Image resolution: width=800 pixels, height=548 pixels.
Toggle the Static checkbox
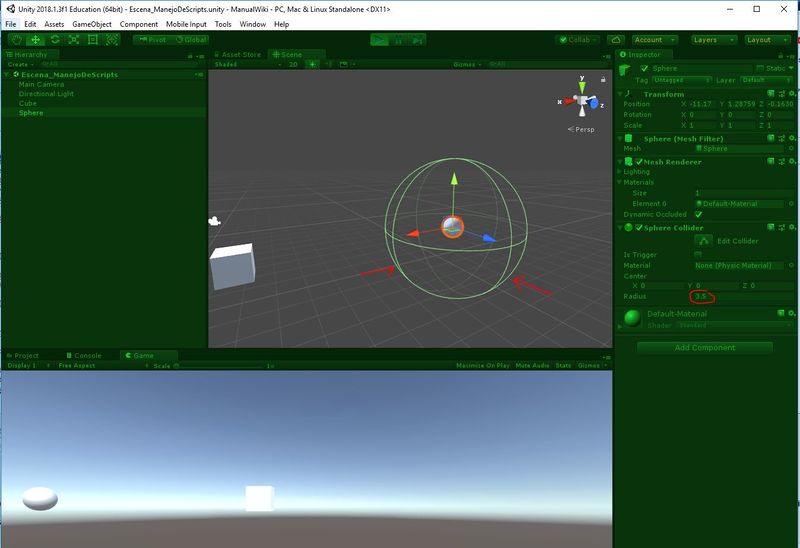(x=760, y=68)
